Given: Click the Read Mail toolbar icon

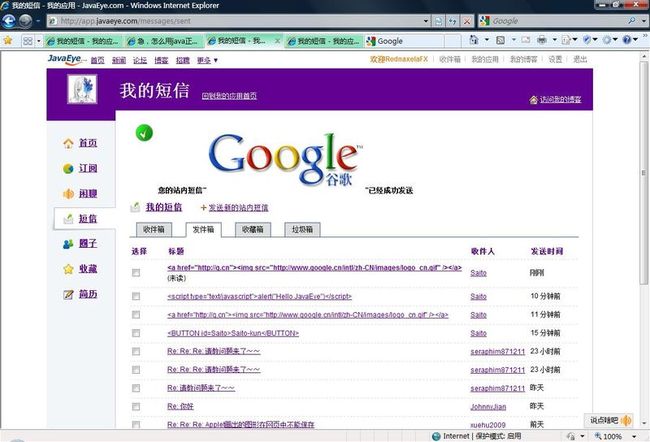Looking at the screenshot, I should (526, 40).
